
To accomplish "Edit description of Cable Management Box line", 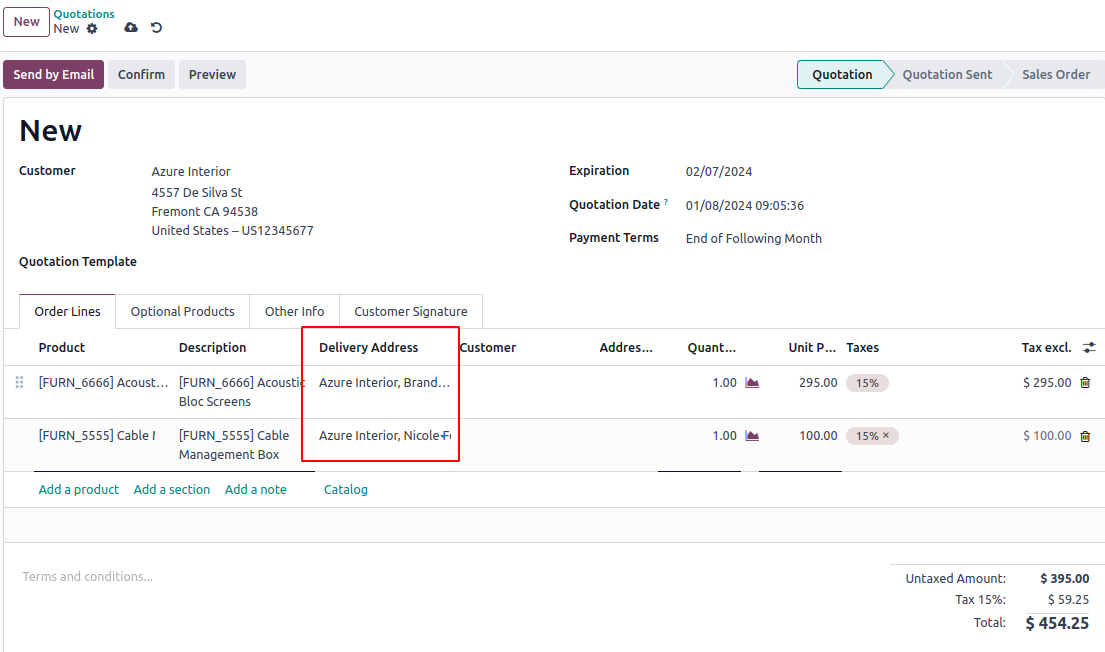I will click(234, 445).
